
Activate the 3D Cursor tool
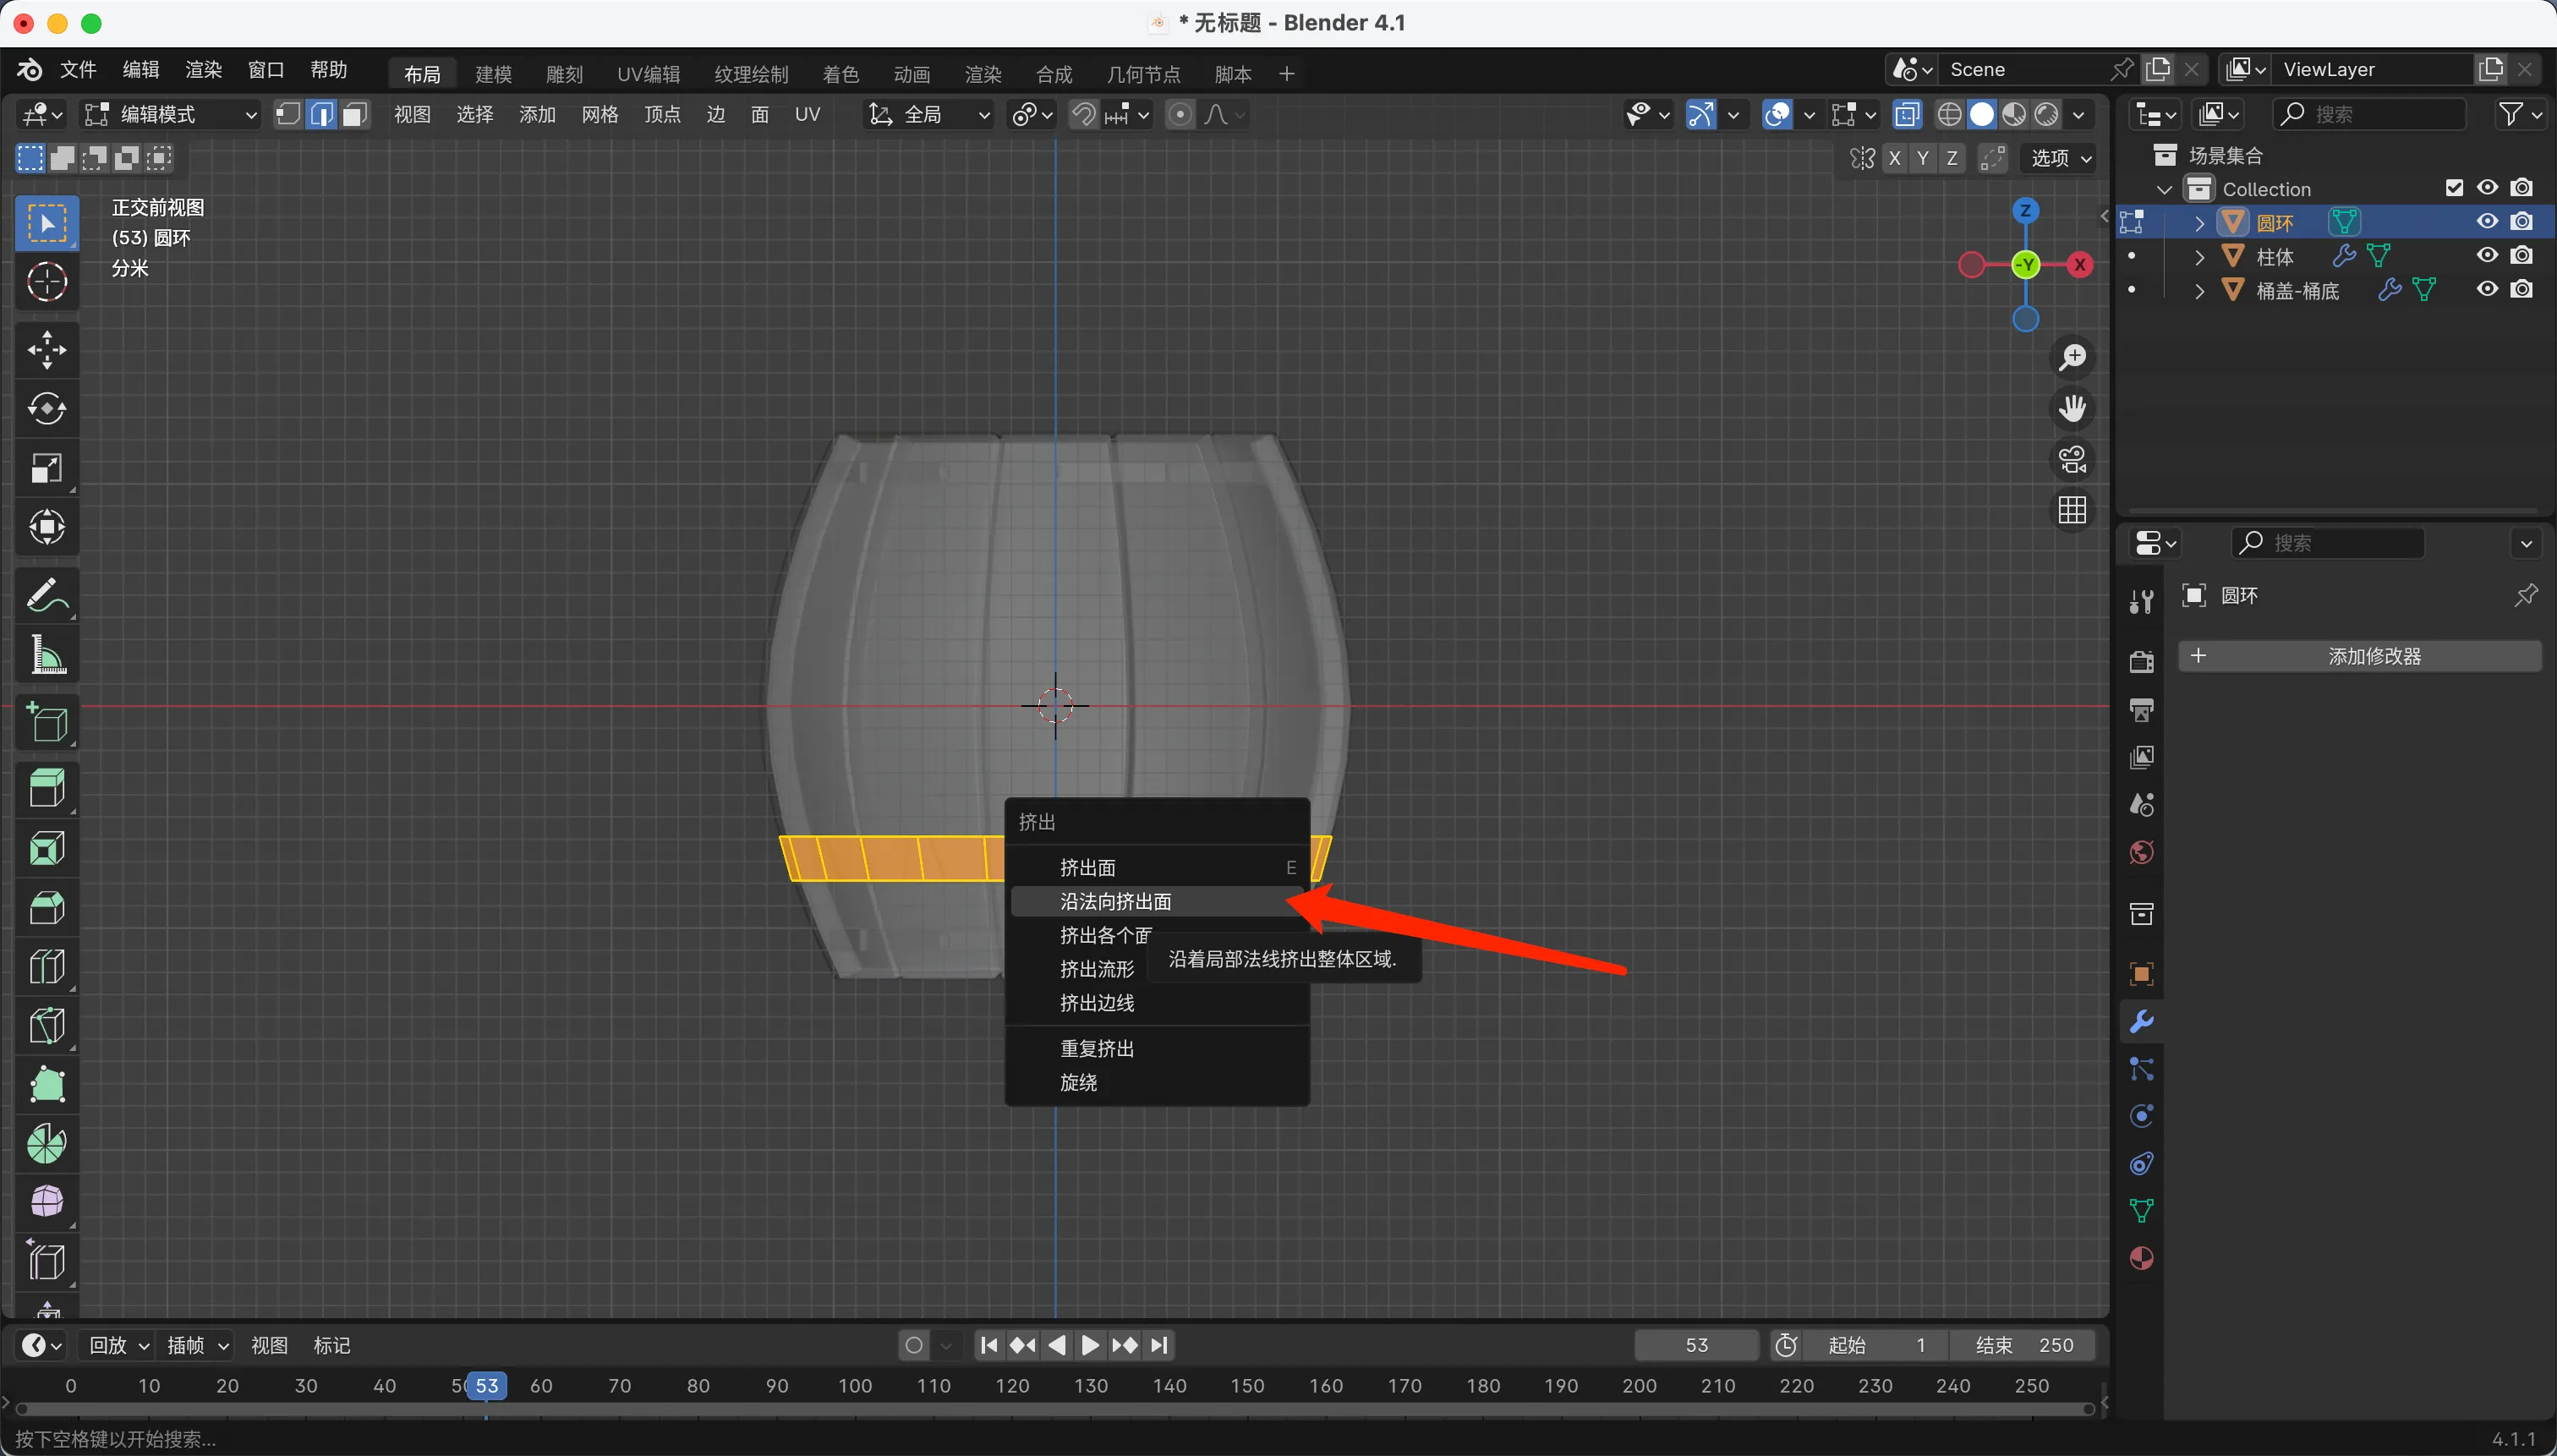coord(47,282)
